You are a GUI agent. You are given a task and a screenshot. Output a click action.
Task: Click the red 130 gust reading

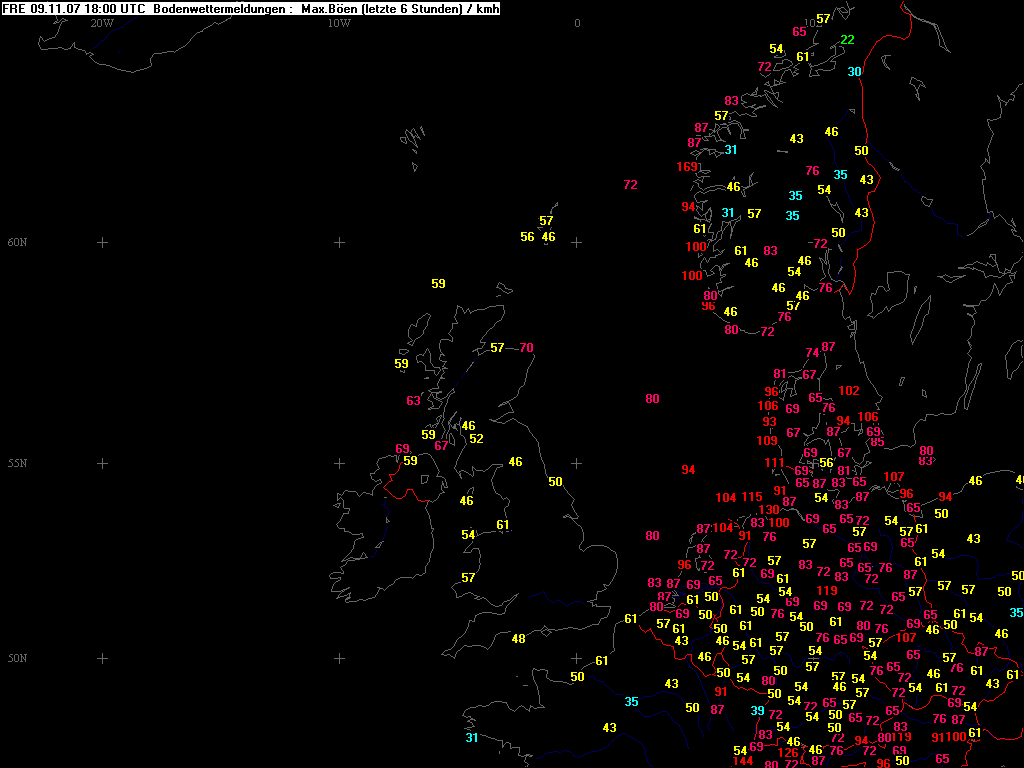click(769, 510)
